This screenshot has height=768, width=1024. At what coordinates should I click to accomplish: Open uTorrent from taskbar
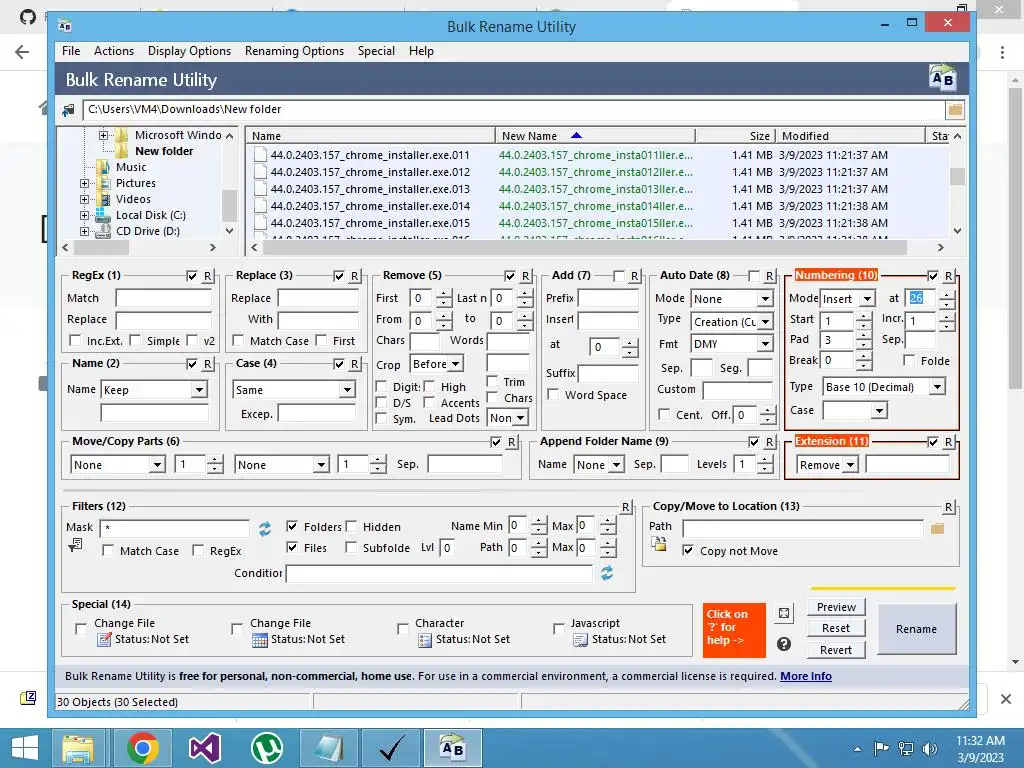tap(266, 748)
